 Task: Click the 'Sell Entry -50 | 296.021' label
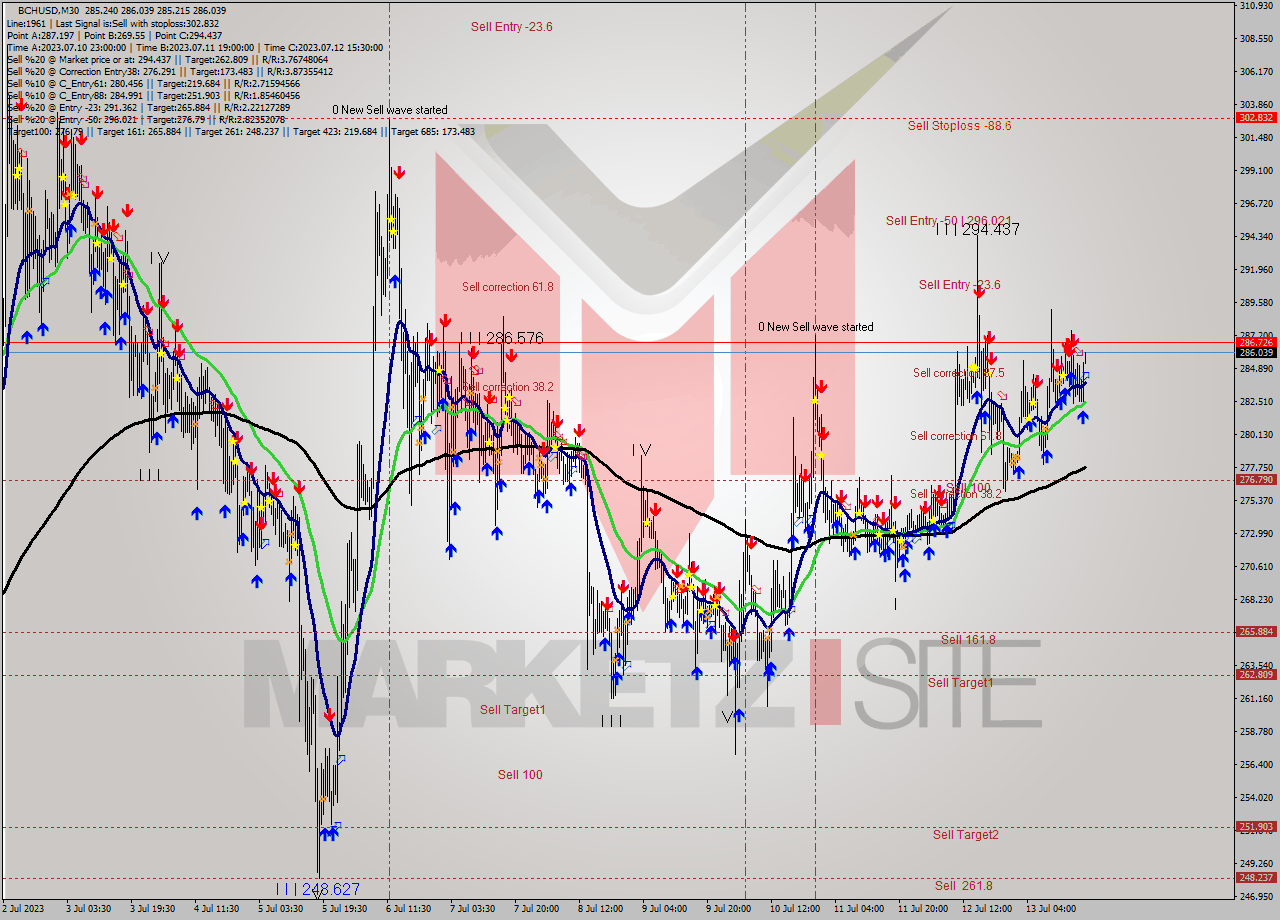point(948,221)
